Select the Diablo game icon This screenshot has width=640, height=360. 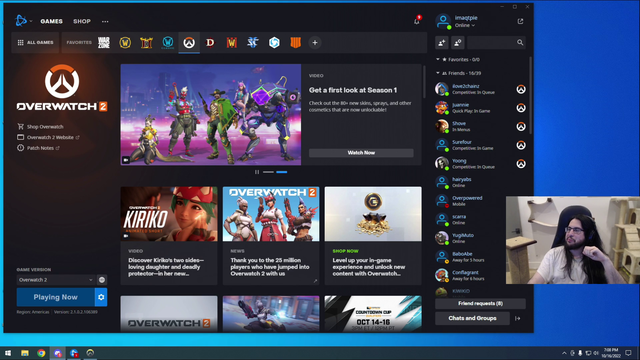tap(210, 42)
